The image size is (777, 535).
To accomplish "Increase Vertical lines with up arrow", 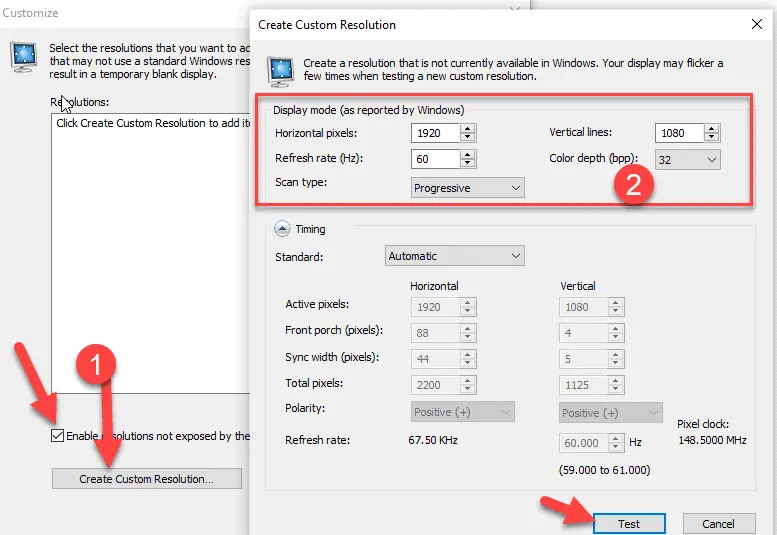I will 712,129.
